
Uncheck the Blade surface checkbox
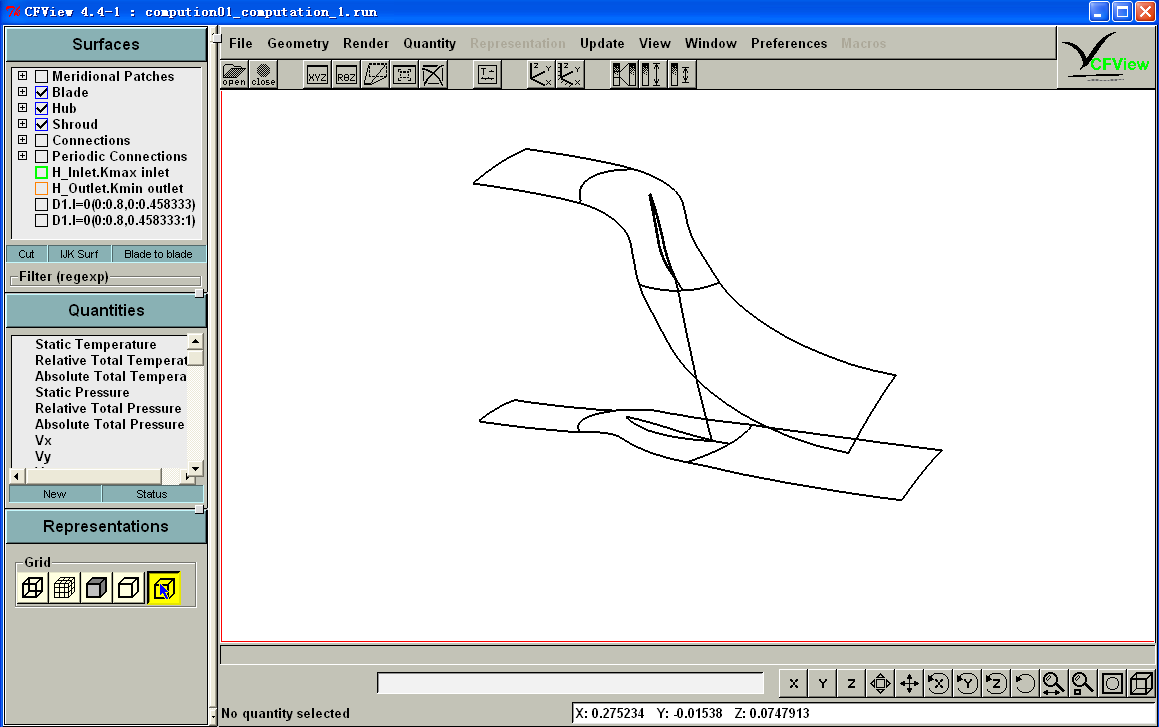[42, 92]
